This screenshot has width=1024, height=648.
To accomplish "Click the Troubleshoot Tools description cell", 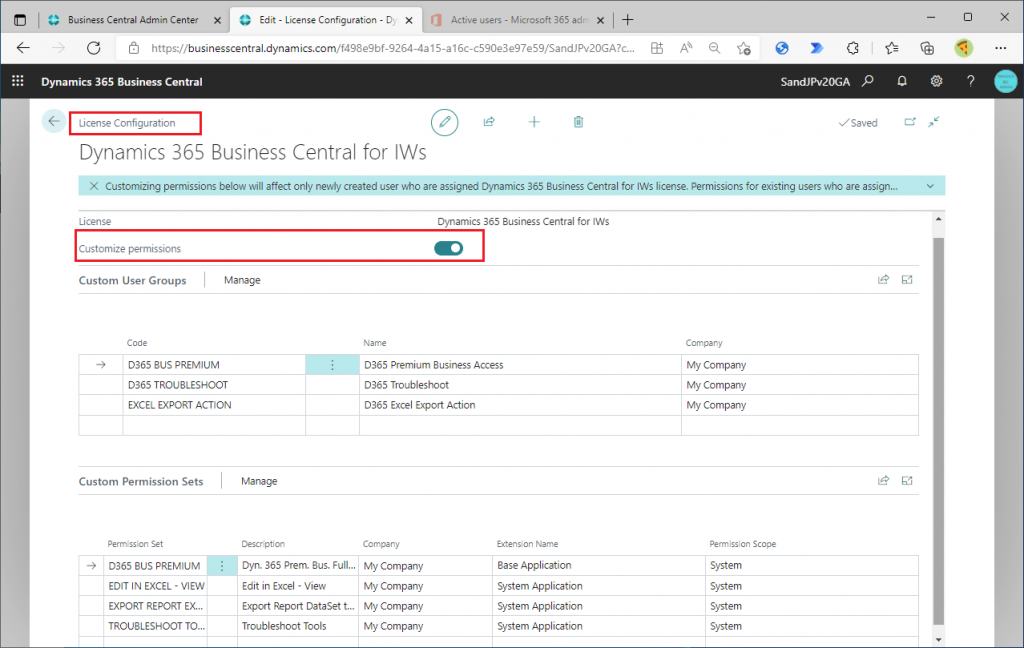I will [298, 626].
